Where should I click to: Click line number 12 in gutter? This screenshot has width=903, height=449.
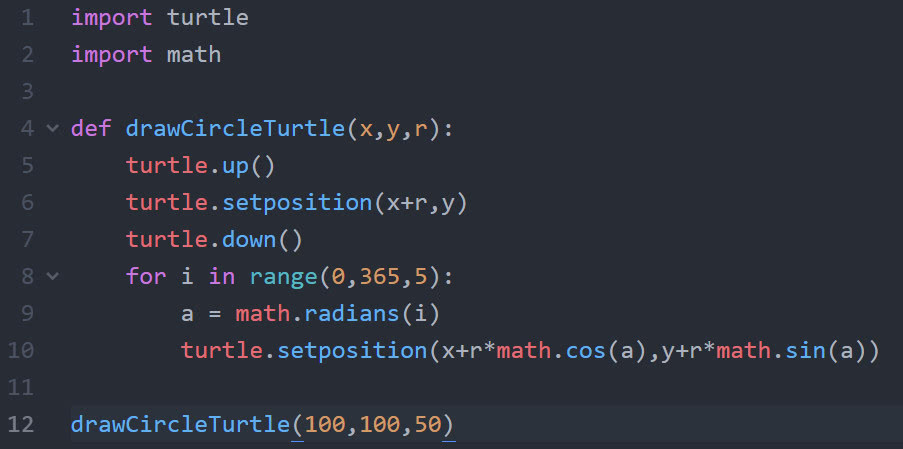(x=21, y=424)
